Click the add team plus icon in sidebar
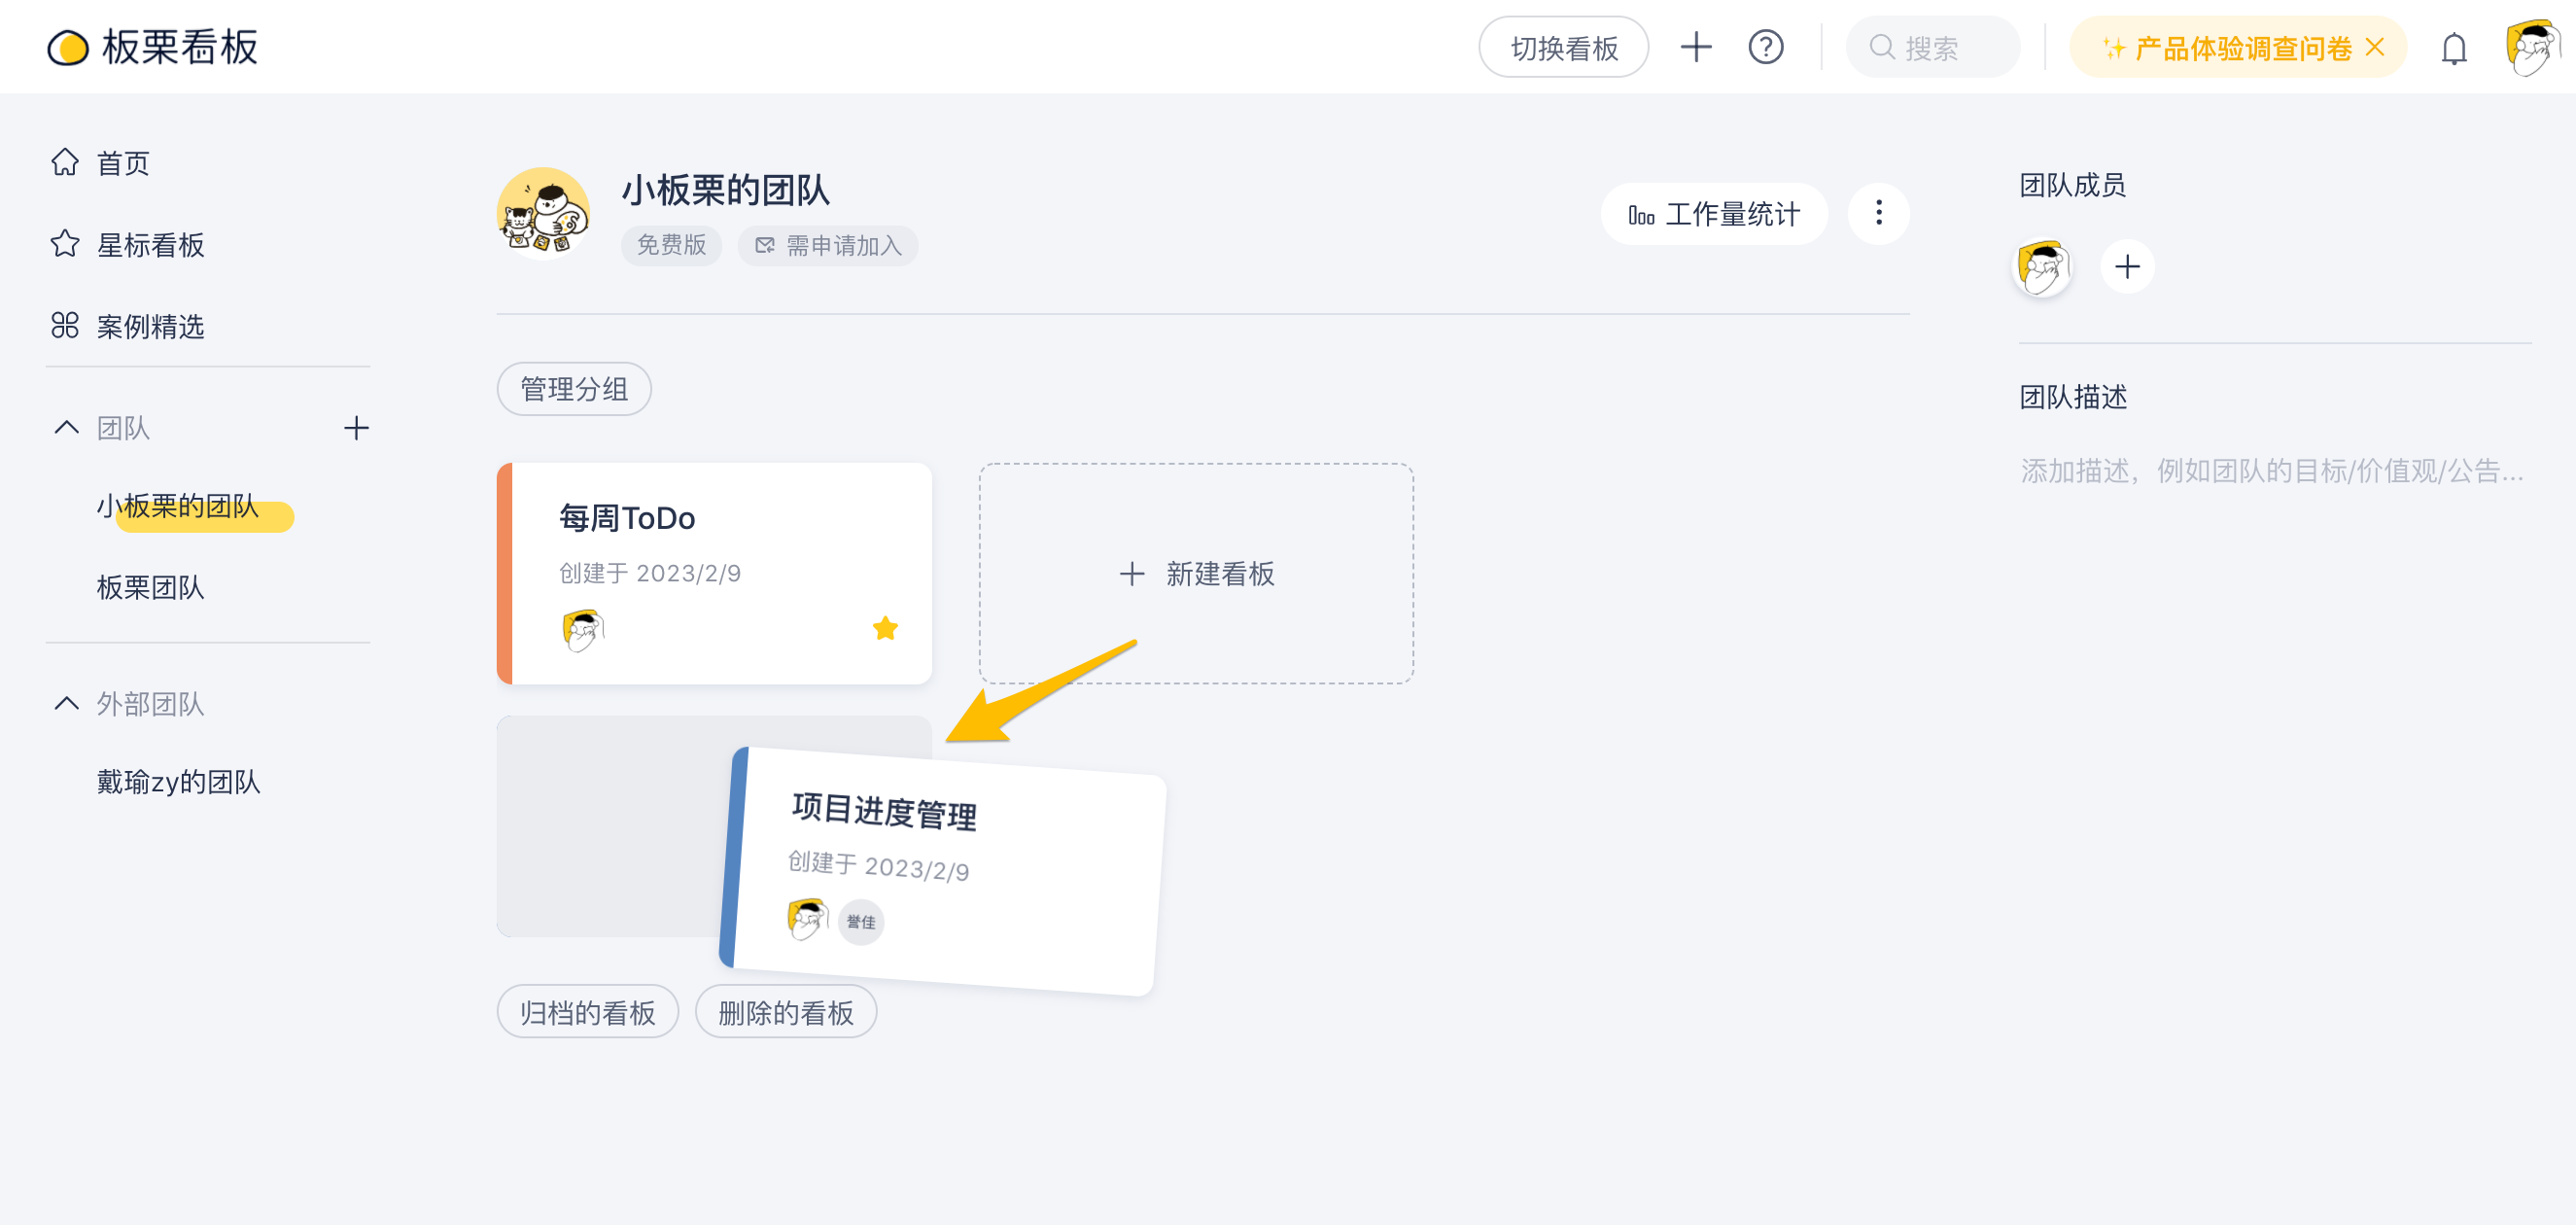This screenshot has height=1225, width=2576. coord(356,429)
